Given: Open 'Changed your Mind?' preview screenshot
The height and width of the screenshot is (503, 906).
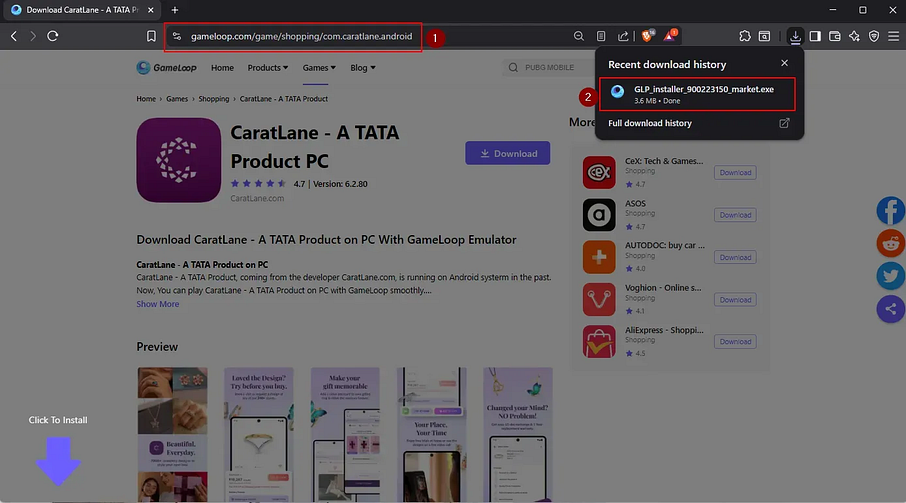Looking at the screenshot, I should click(518, 434).
